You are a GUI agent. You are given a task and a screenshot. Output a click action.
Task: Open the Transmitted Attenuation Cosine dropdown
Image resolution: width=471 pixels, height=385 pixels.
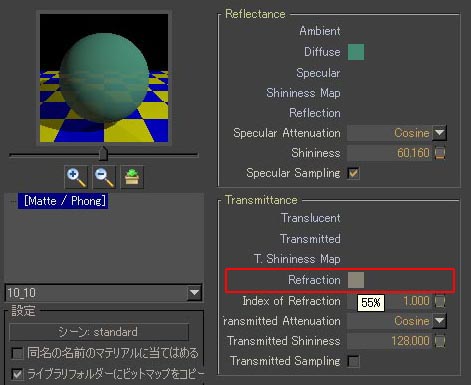click(x=440, y=321)
